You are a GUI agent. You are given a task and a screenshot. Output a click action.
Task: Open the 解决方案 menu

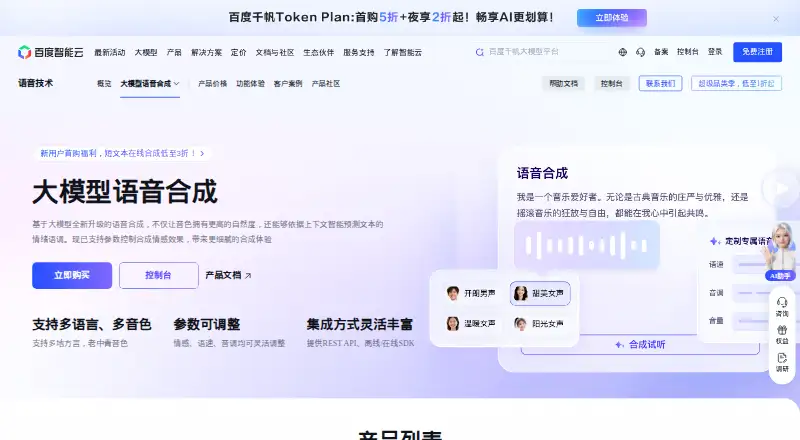207,53
